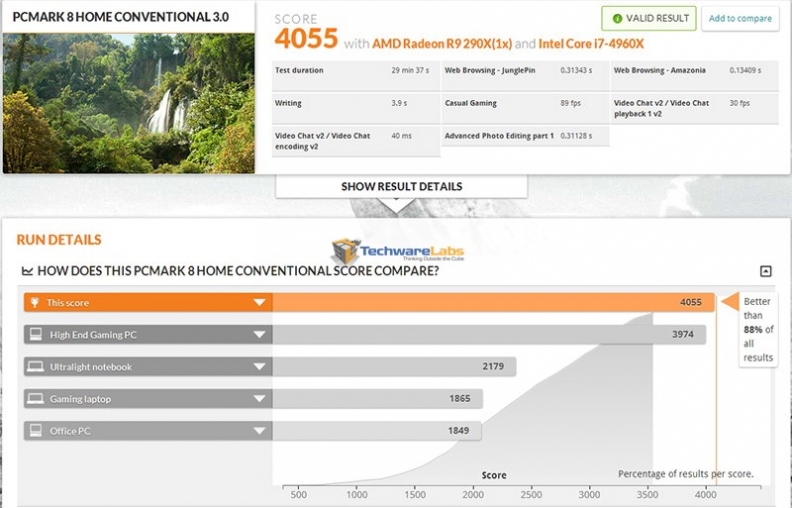792x508 pixels.
Task: Click the 2000 tick on the score axis
Action: [473, 494]
